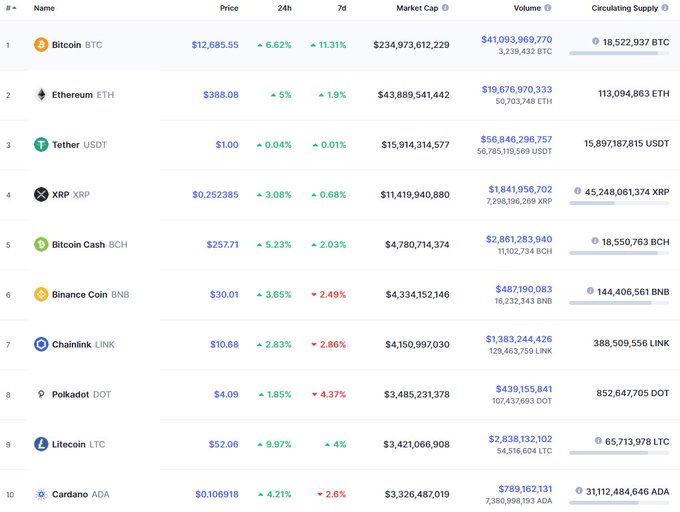
Task: Click the info icon next to 18,550,763 BCH
Action: 595,241
